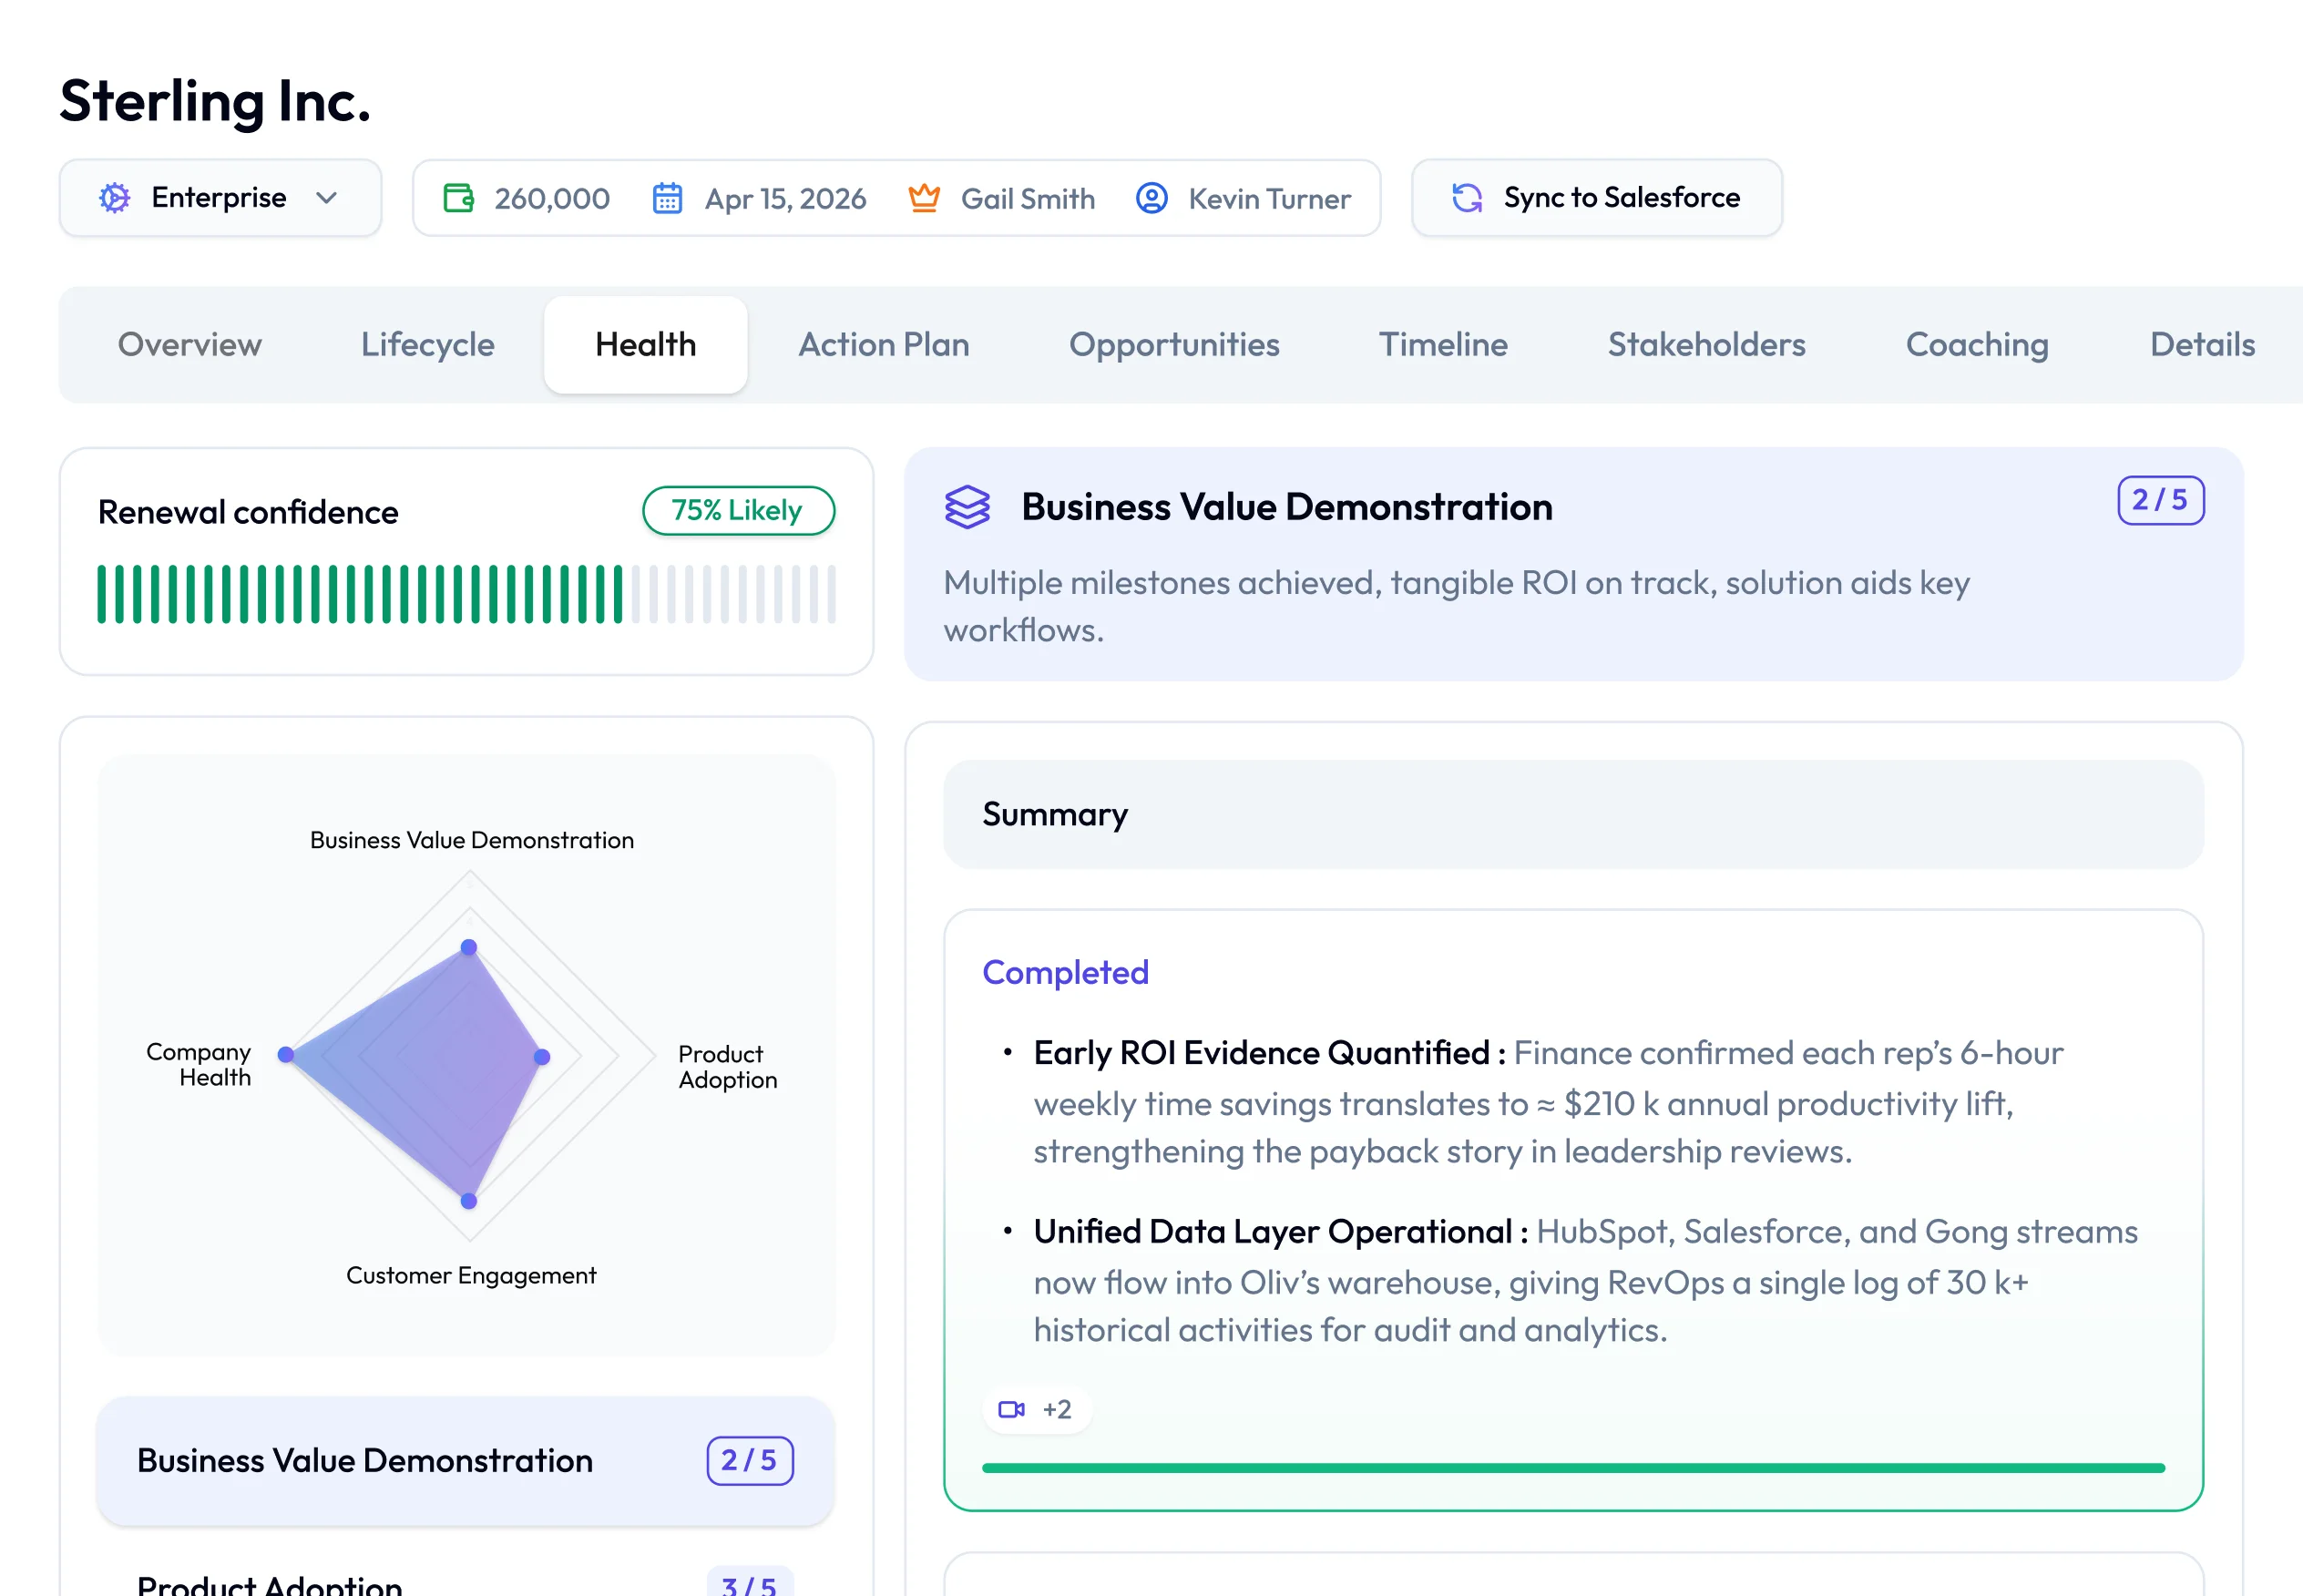
Task: Click the sync arrows icon
Action: click(1467, 198)
